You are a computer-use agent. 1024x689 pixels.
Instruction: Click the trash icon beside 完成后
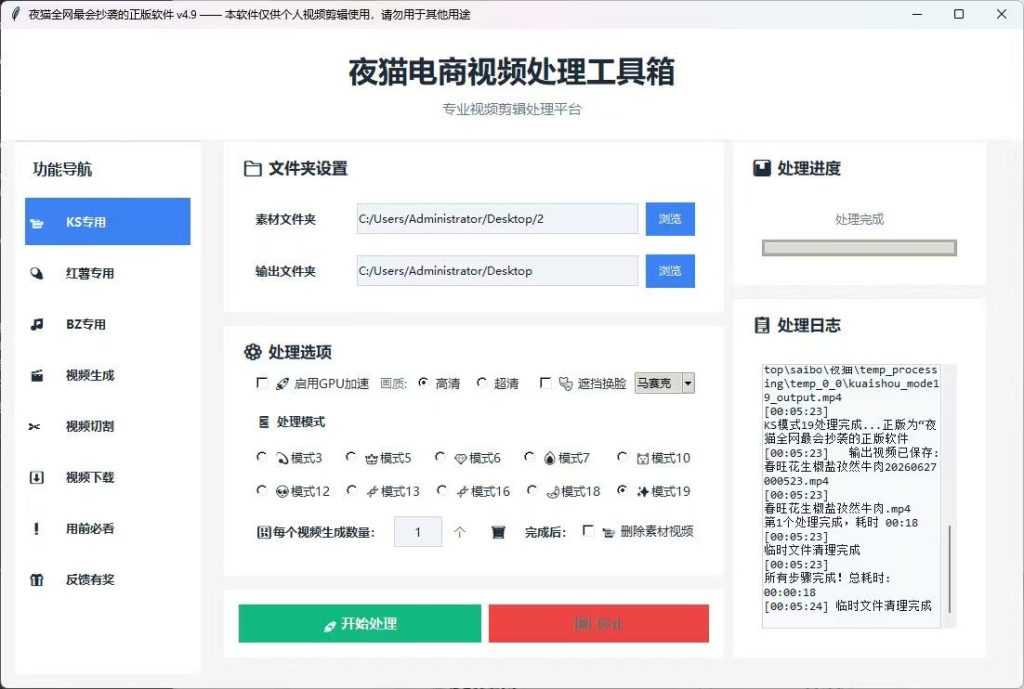[x=498, y=532]
